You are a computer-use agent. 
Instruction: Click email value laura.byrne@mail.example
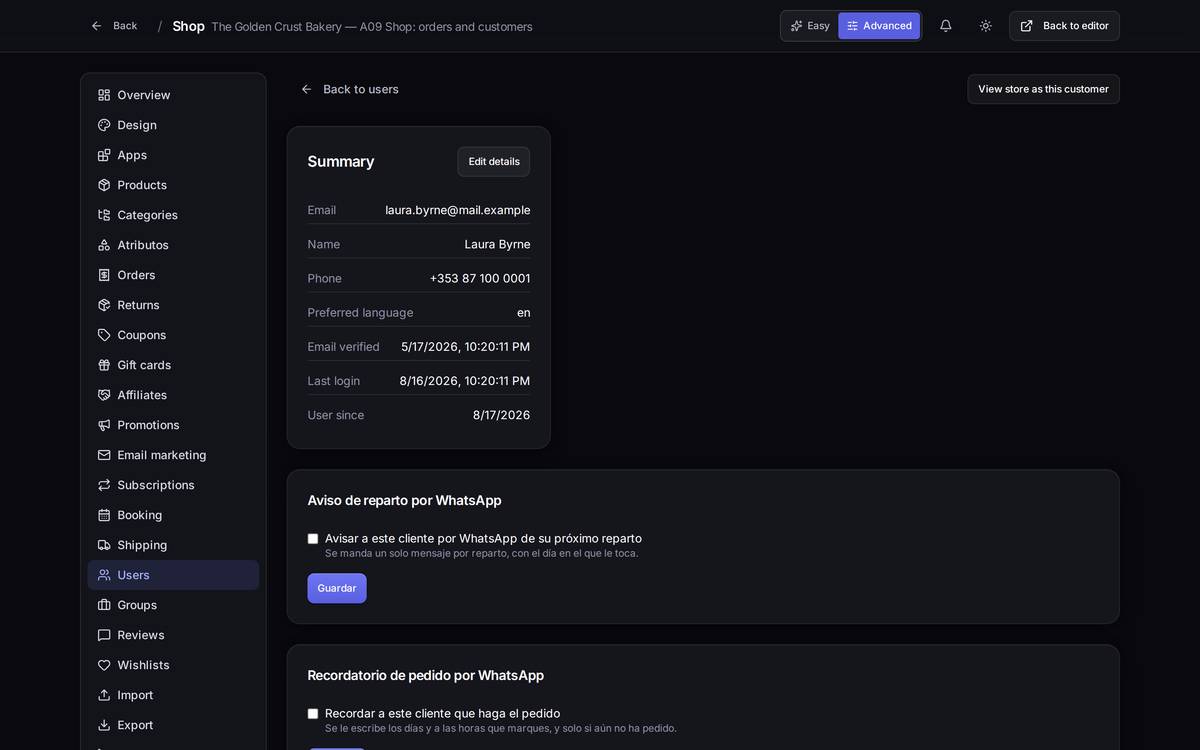(x=458, y=210)
